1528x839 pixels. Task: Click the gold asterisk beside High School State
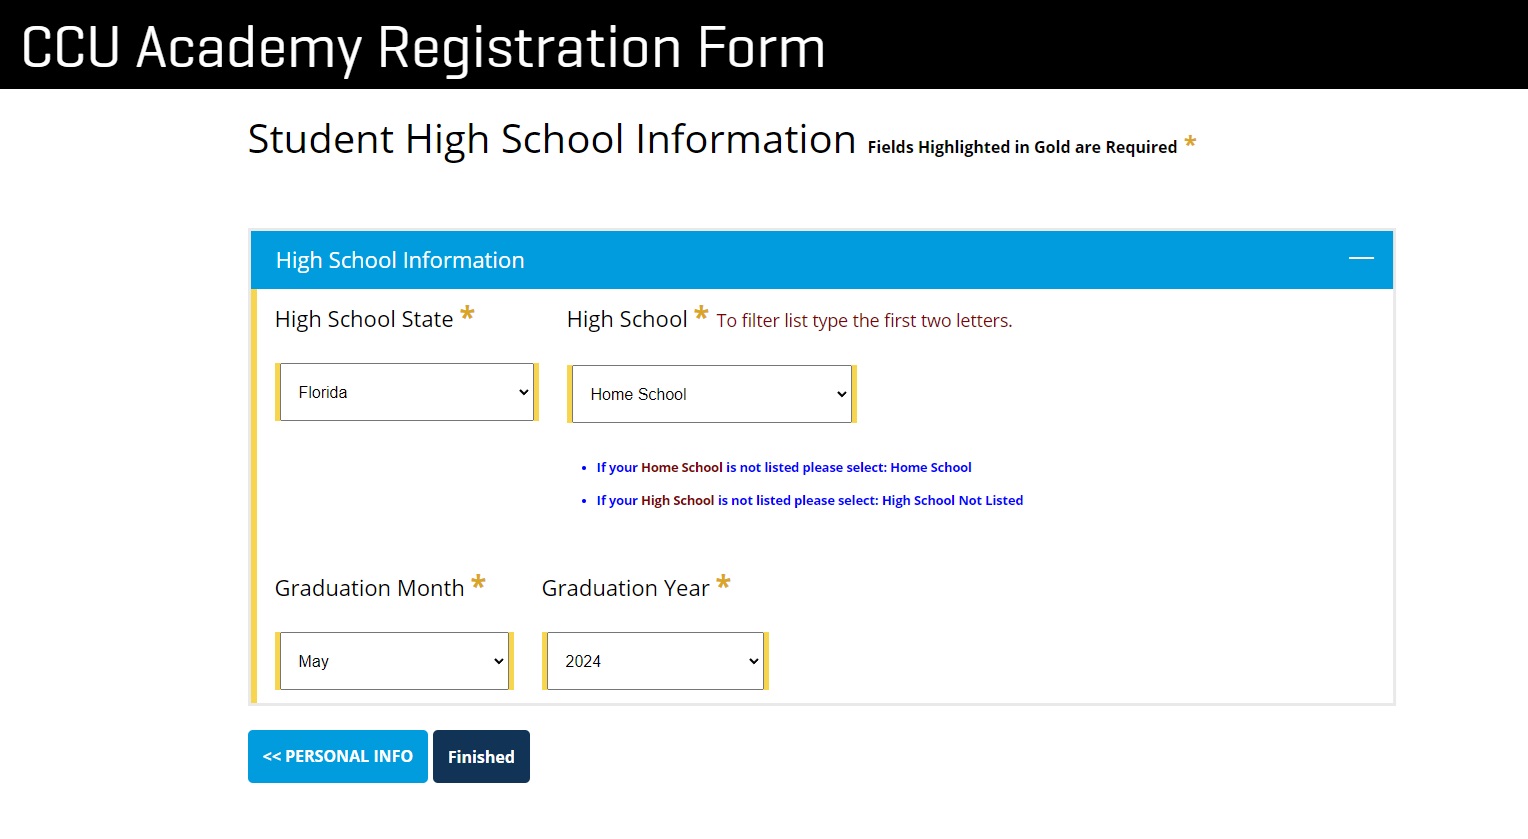click(467, 316)
